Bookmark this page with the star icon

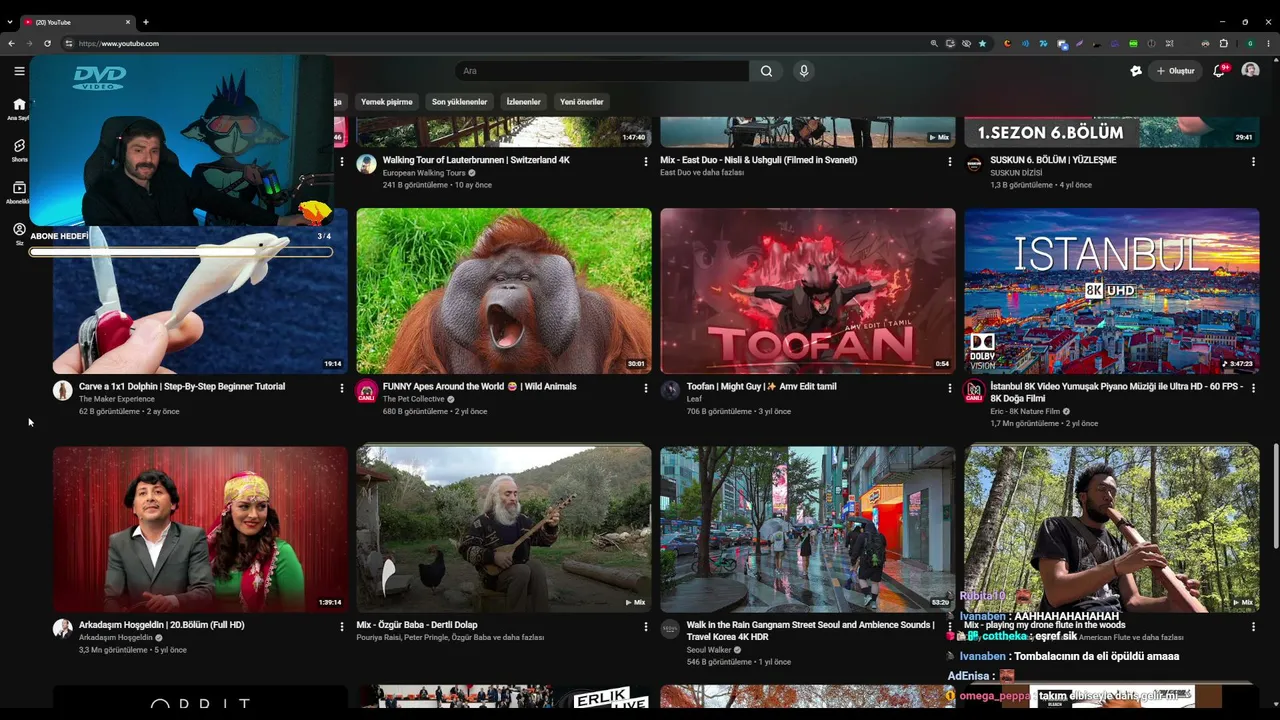[982, 43]
